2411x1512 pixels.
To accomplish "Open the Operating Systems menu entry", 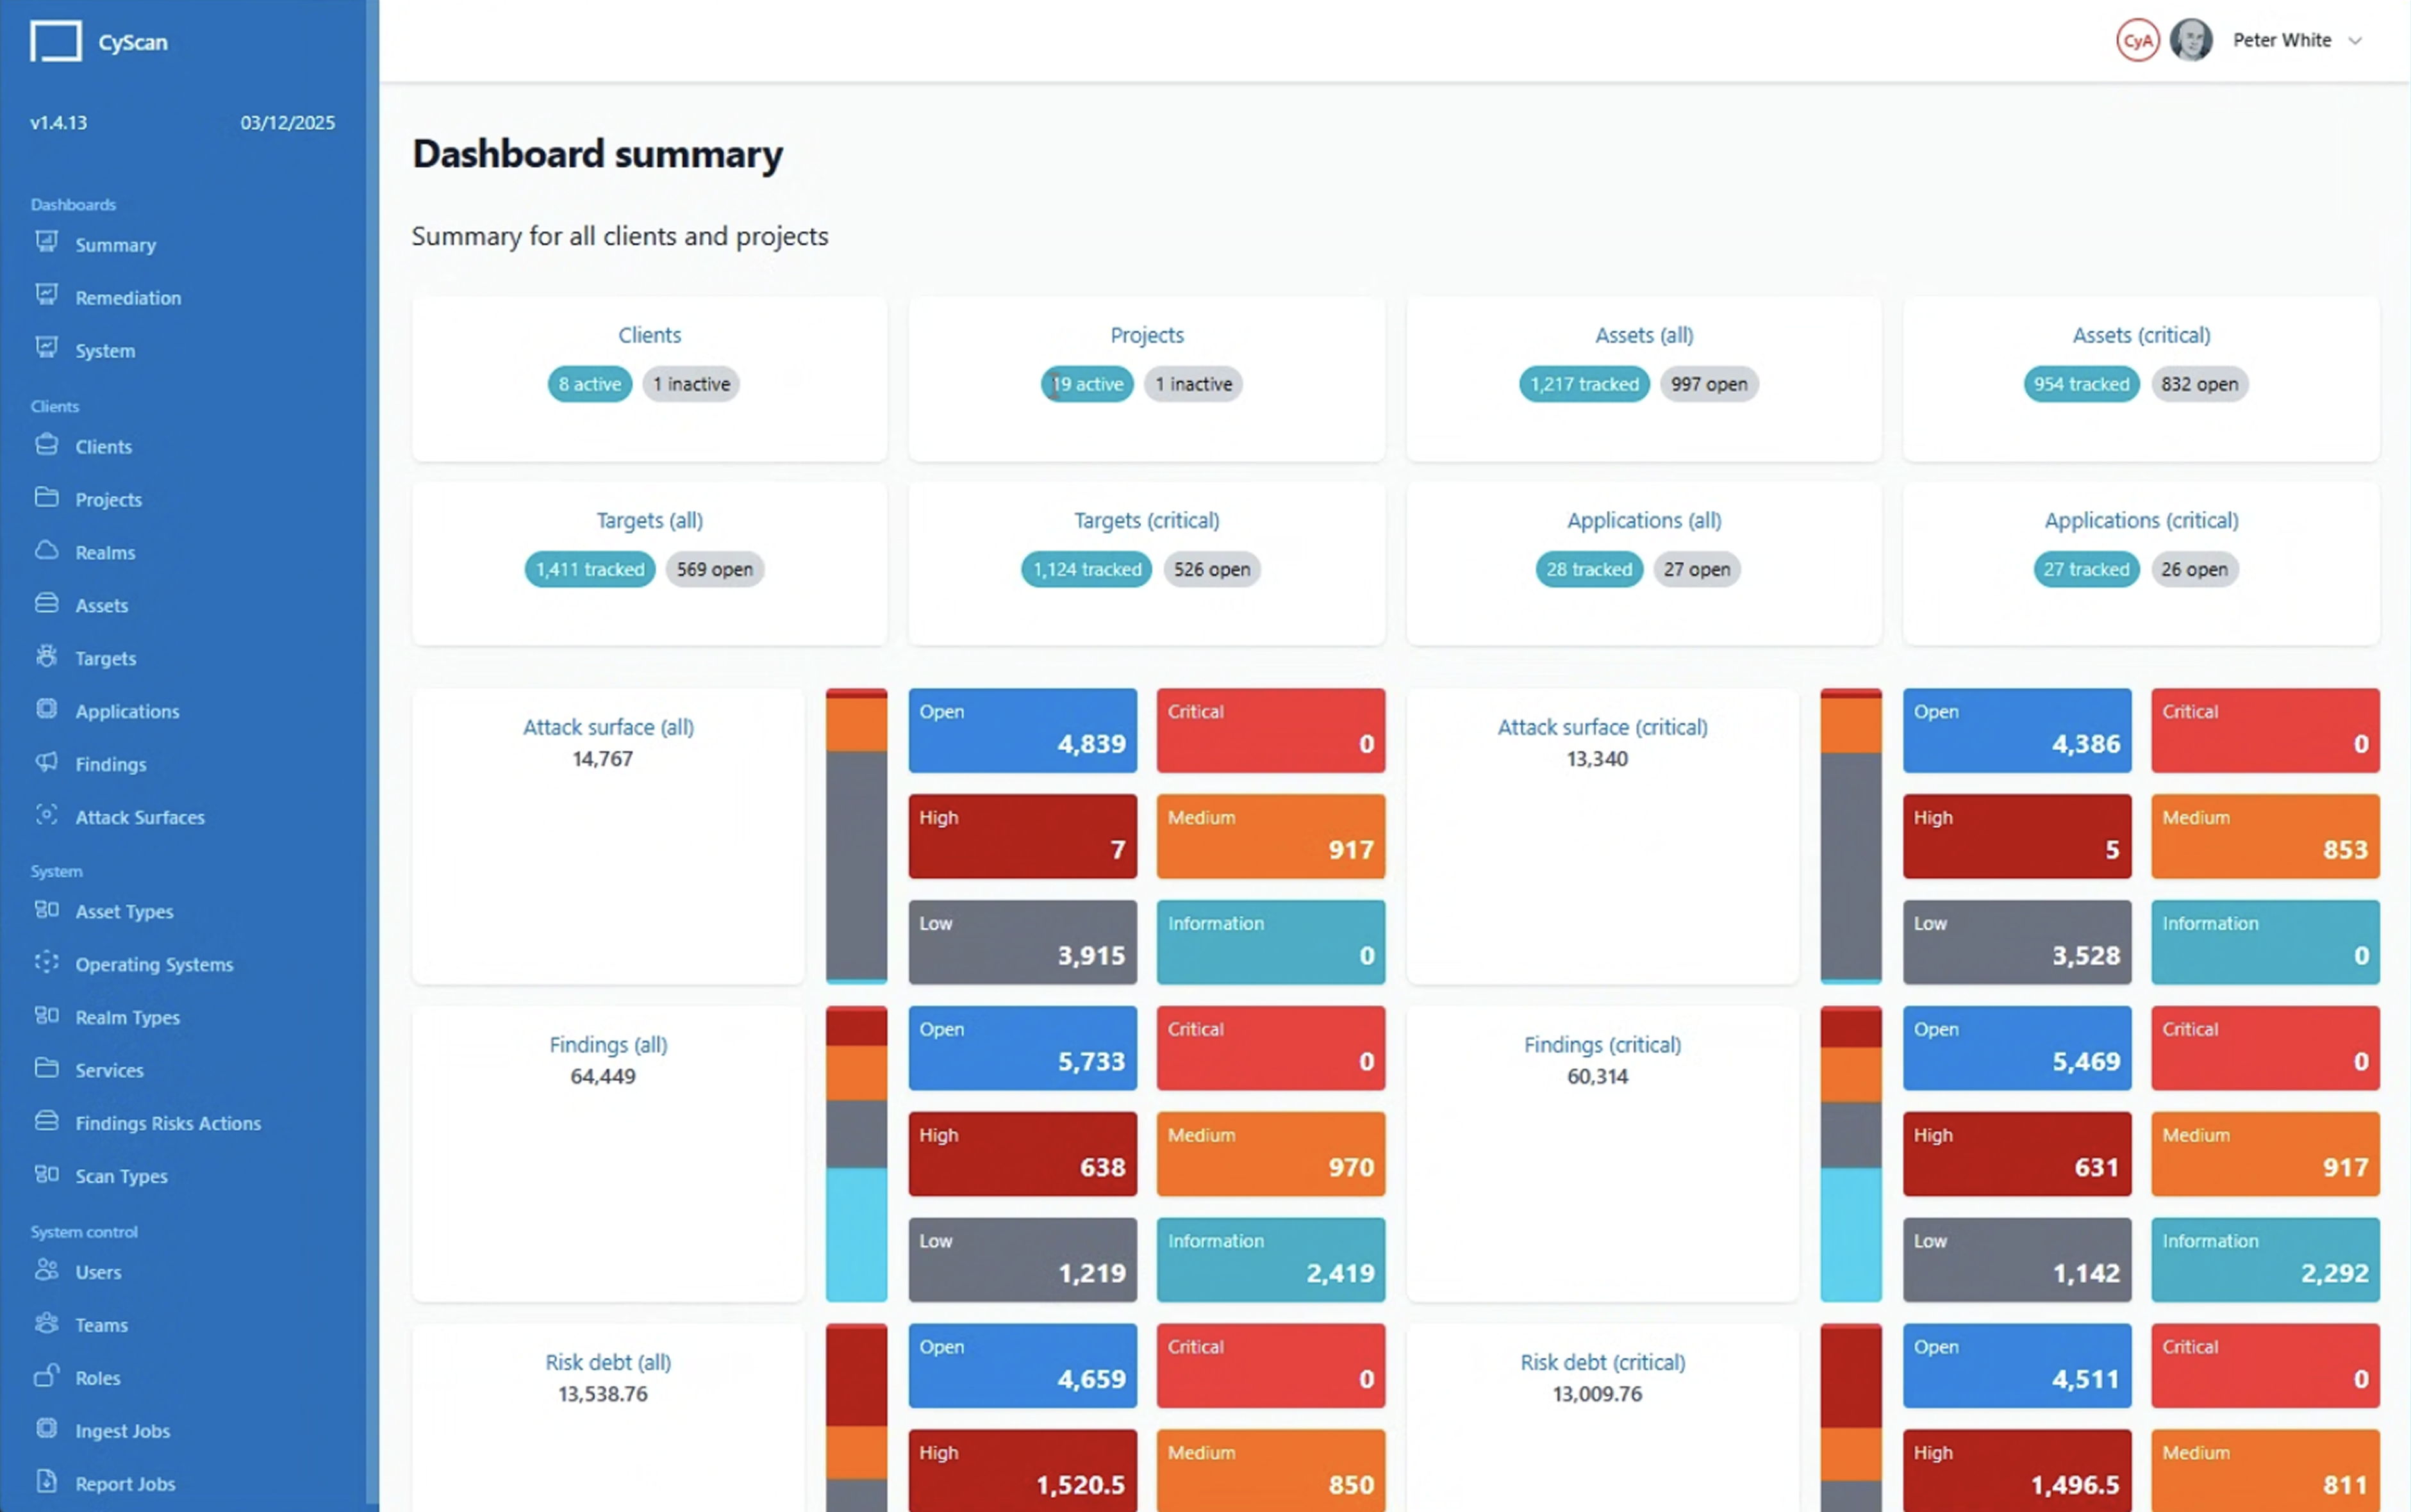I will click(154, 964).
